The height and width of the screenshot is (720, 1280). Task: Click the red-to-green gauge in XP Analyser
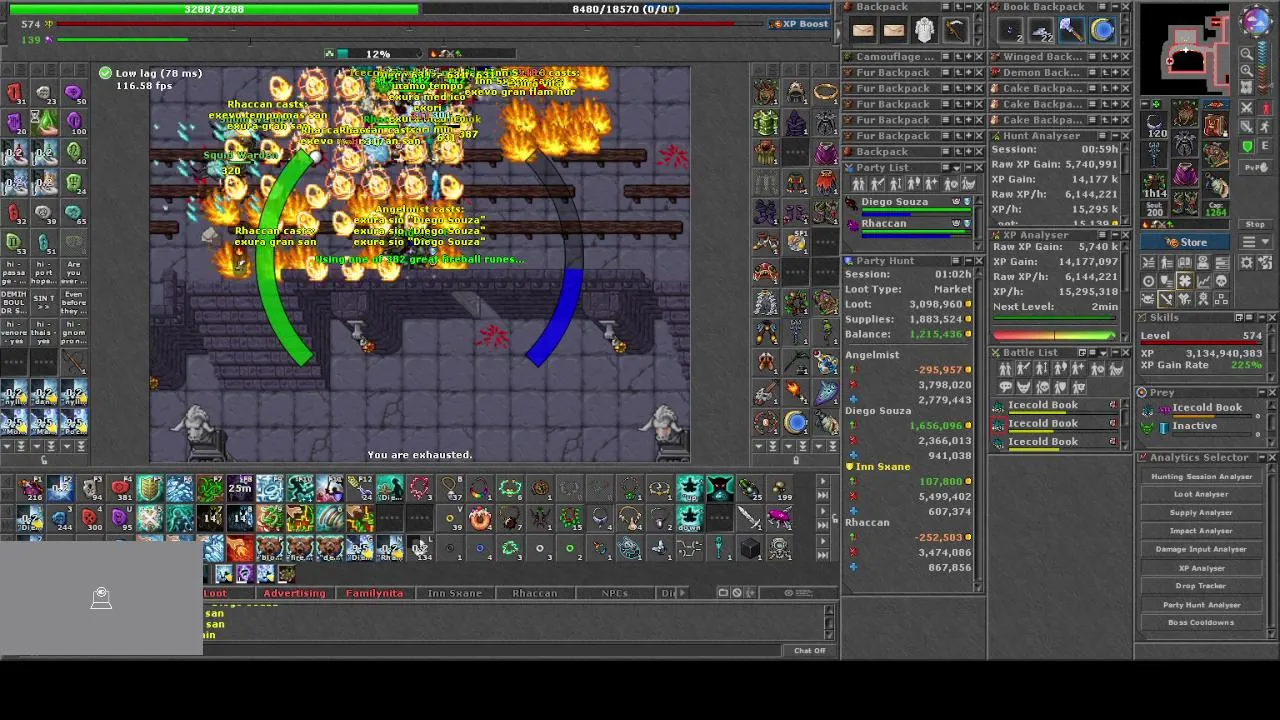click(1054, 335)
